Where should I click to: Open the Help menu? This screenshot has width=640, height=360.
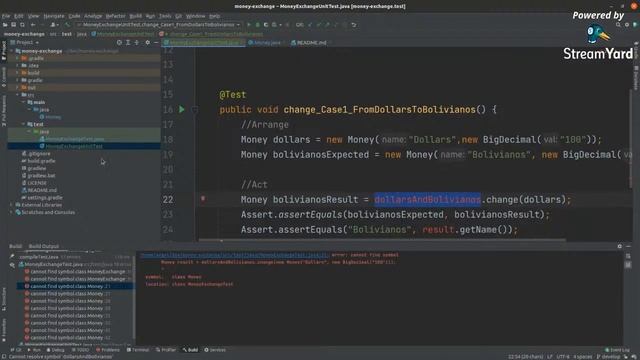pyautogui.click(x=215, y=16)
